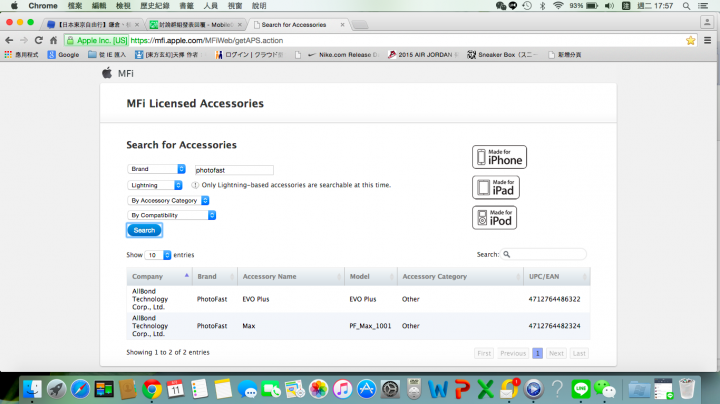
Task: Change the Show entries count dropdown
Action: coord(158,255)
